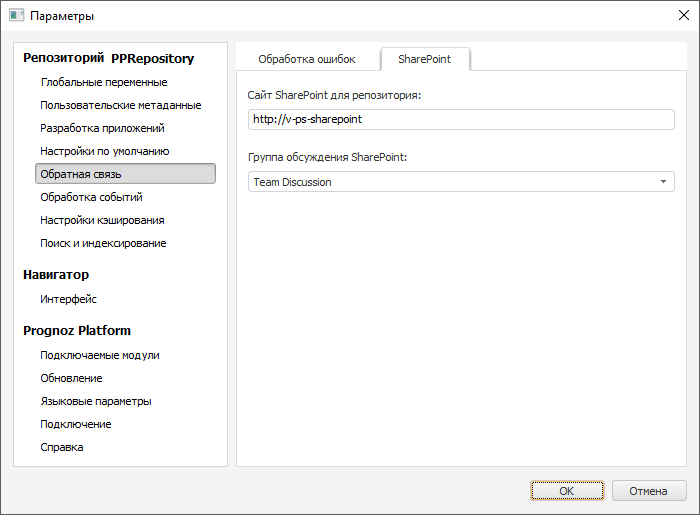700x515 pixels.
Task: Open Настройки кэширования section
Action: point(102,220)
